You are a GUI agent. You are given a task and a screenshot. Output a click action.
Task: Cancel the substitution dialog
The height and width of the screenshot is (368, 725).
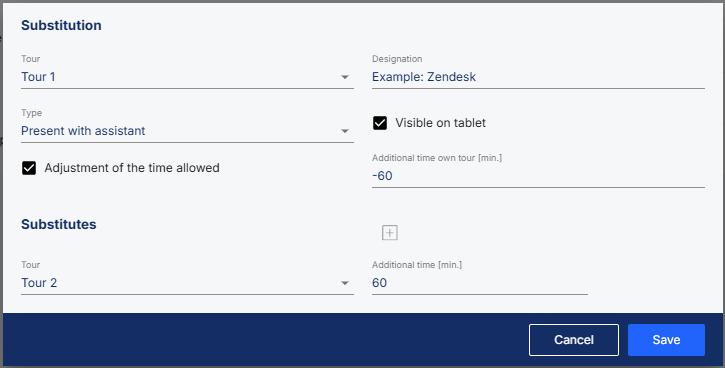click(574, 340)
